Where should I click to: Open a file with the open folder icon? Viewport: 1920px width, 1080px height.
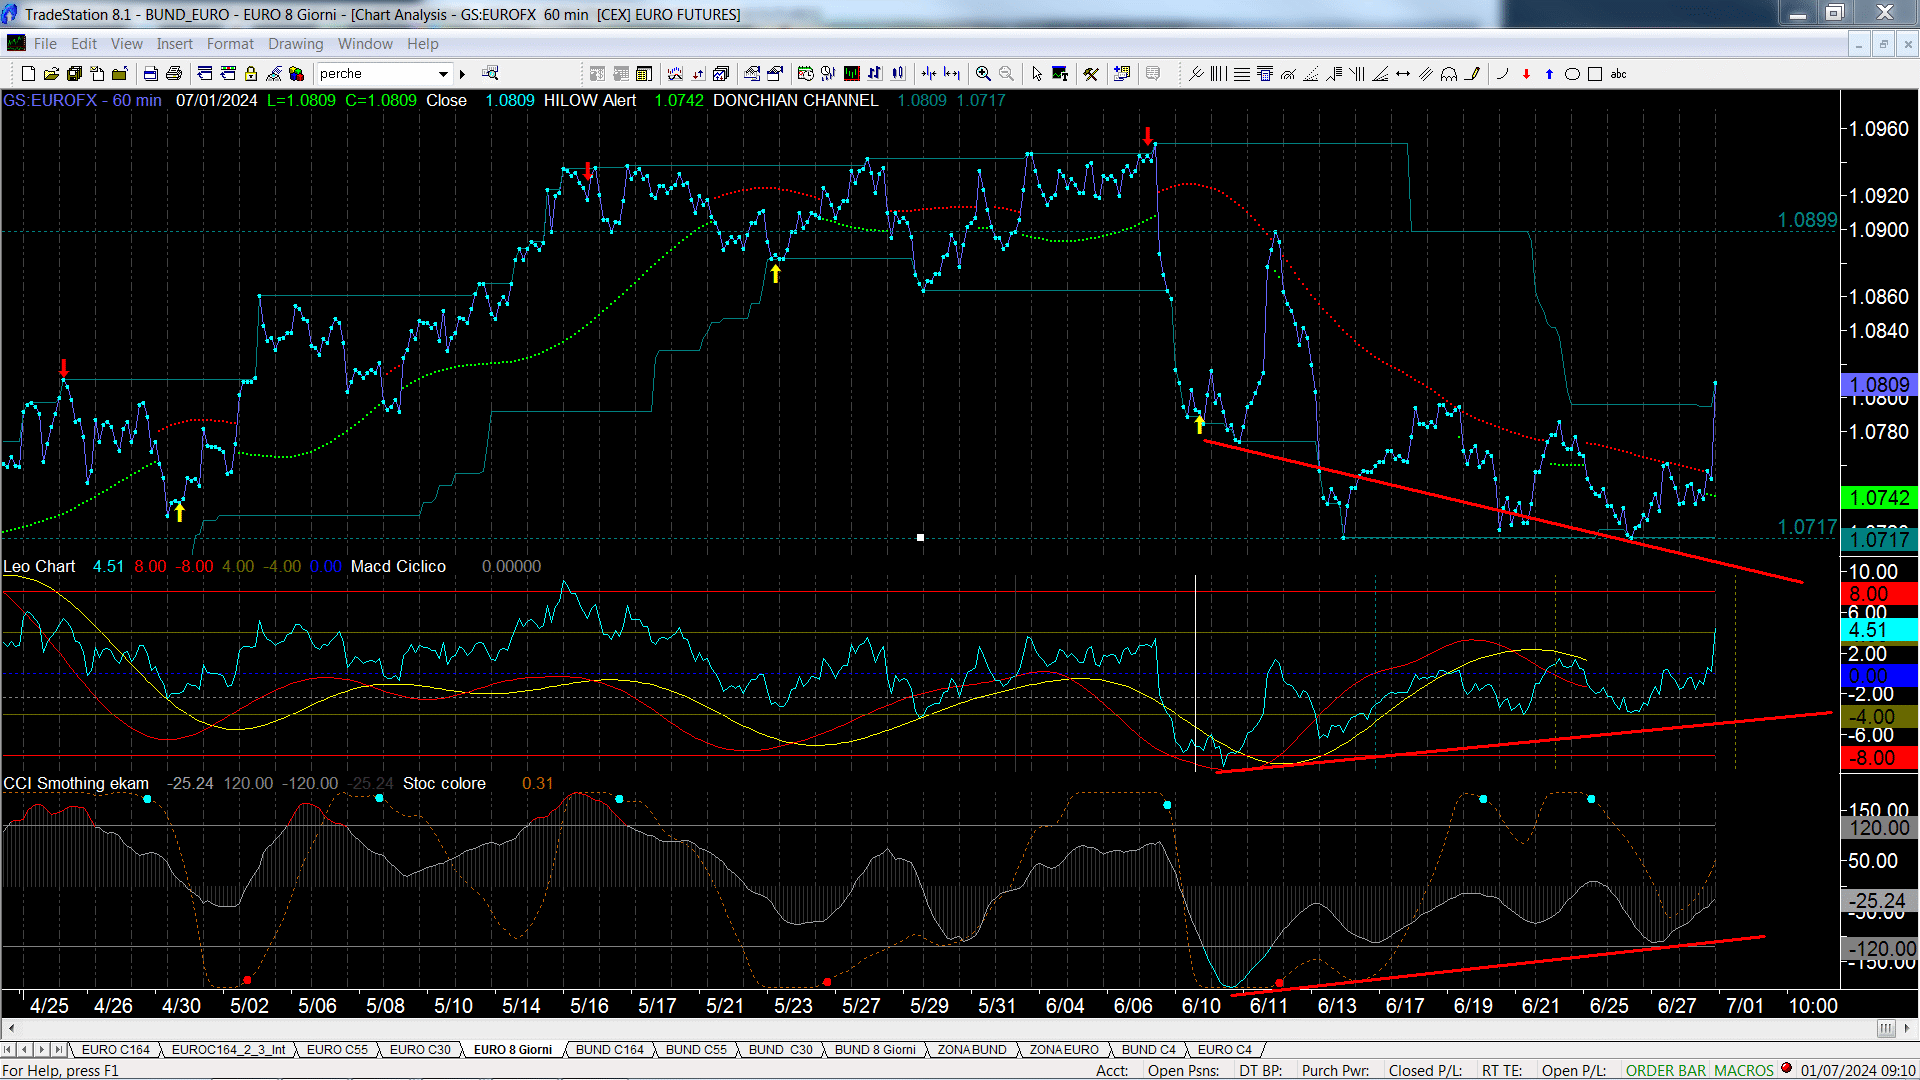point(51,74)
